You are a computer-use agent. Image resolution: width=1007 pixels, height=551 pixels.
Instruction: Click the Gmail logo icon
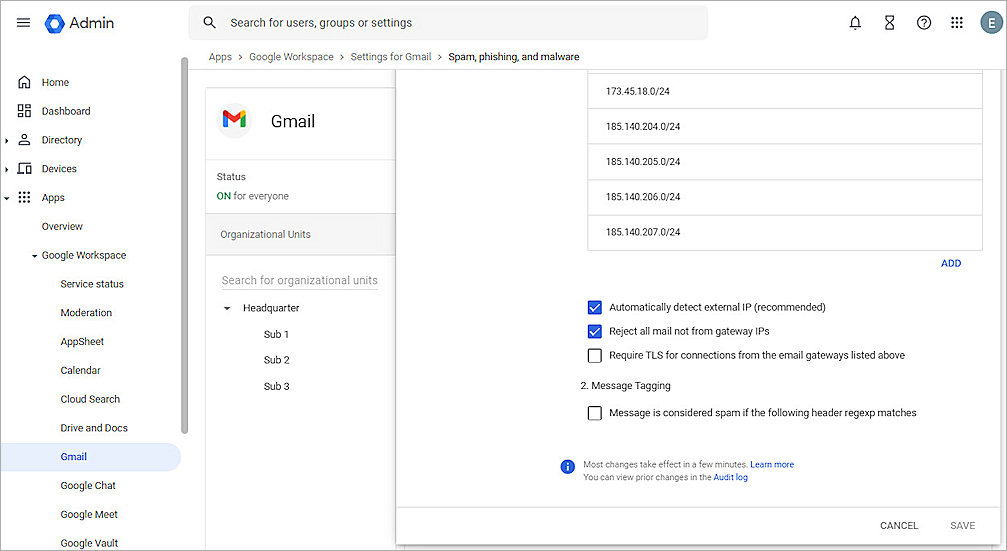click(x=234, y=120)
